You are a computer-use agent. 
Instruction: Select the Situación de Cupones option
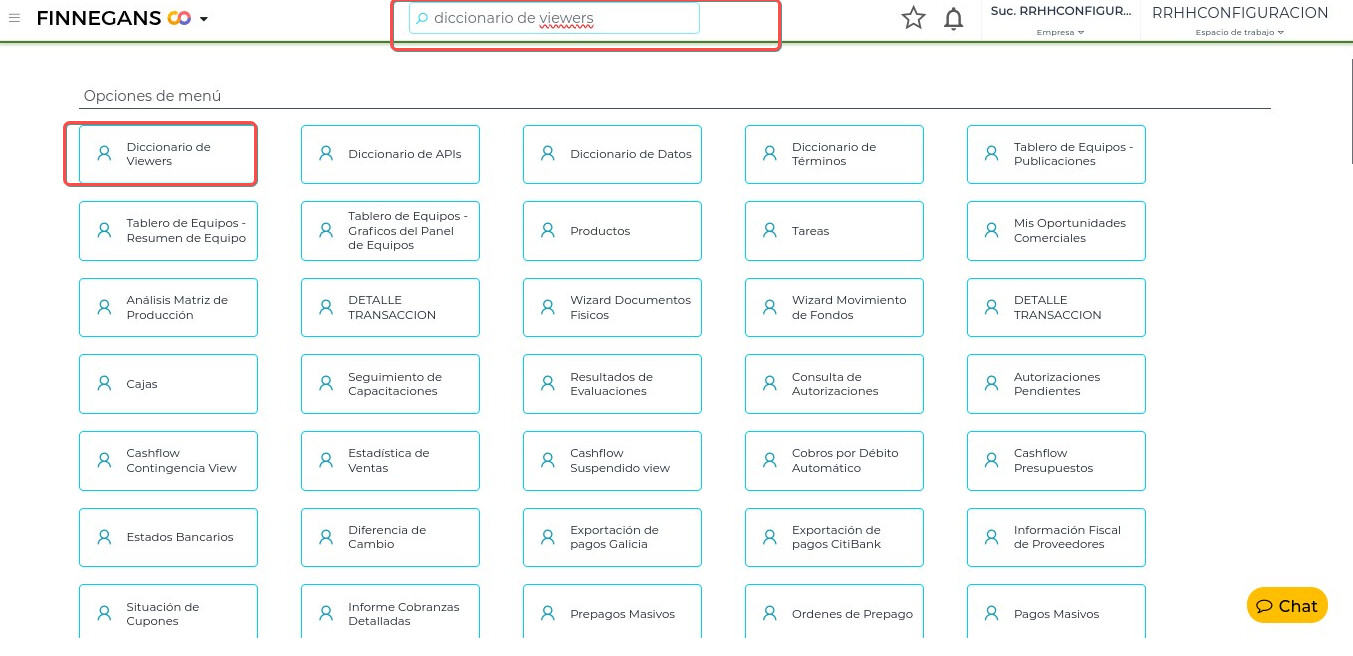click(168, 612)
